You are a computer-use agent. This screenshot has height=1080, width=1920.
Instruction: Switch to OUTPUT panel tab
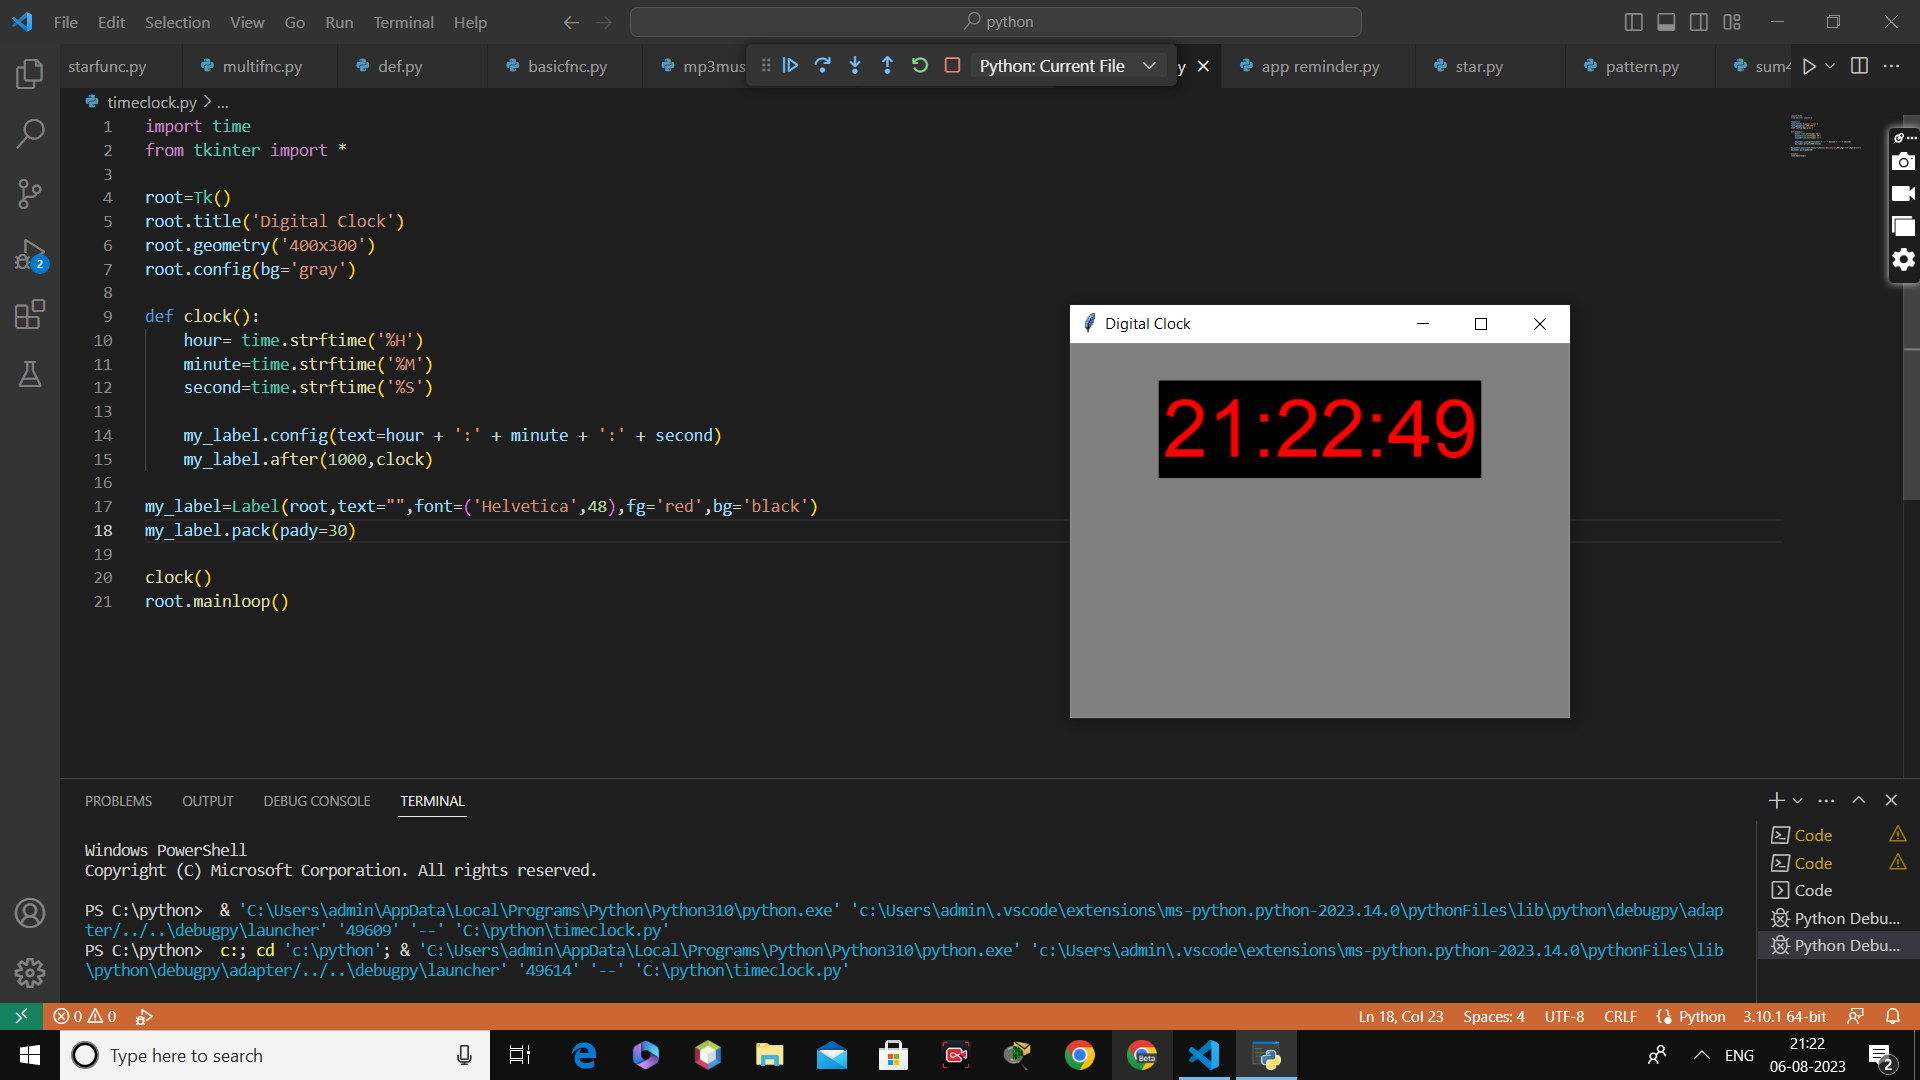tap(207, 801)
